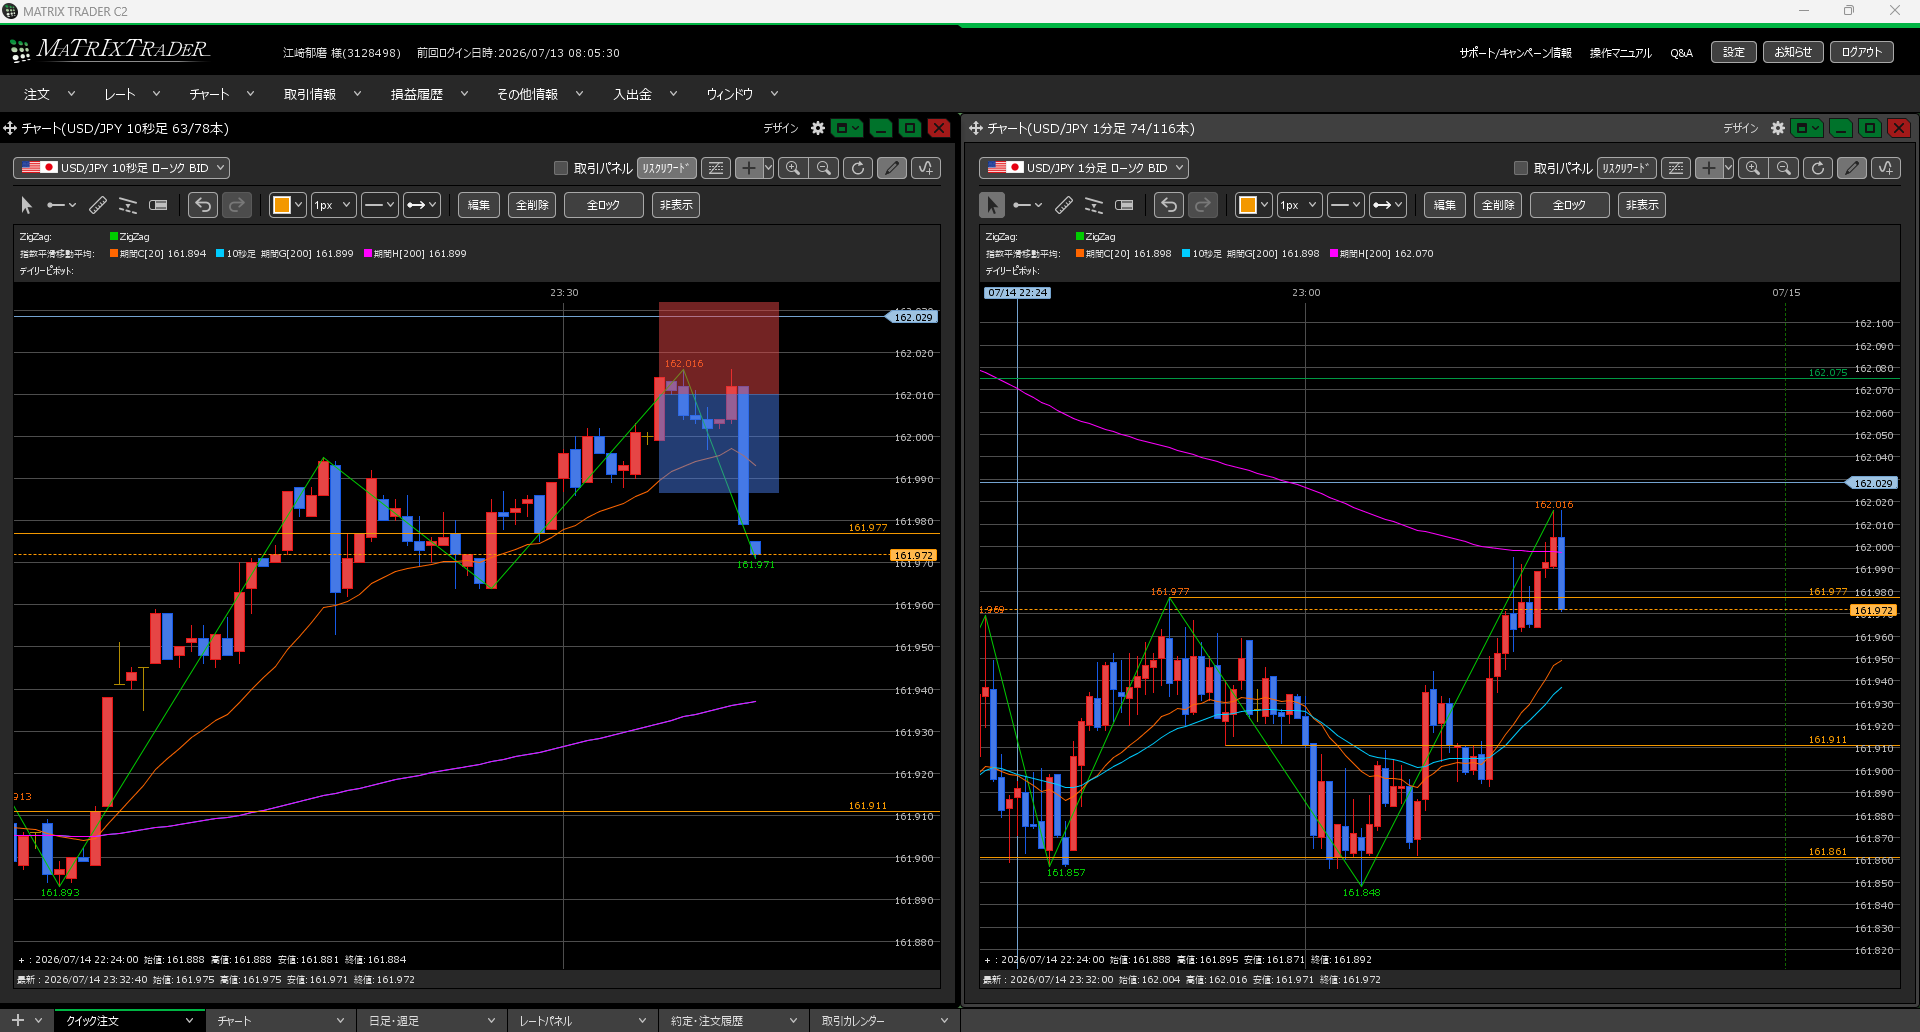Open the 注文 menu
Screen dimensions: 1920x1032
tap(49, 94)
